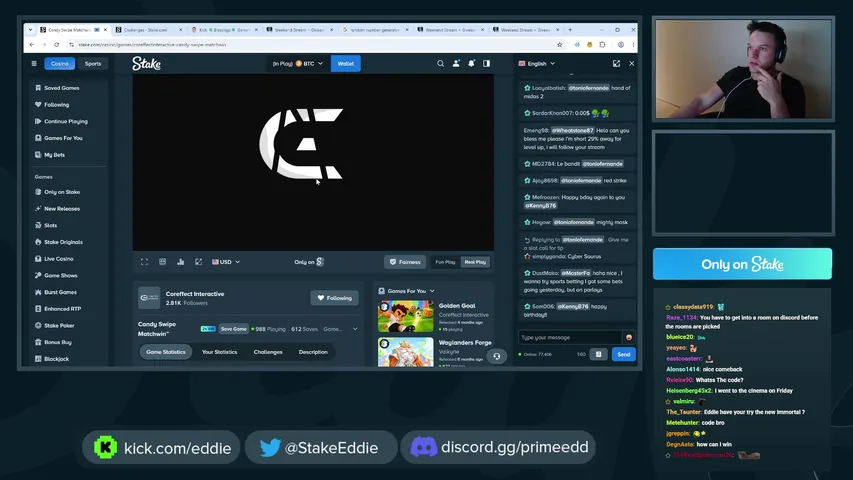This screenshot has width=853, height=480.
Task: Open the search magnifier in Stake header
Action: point(440,64)
